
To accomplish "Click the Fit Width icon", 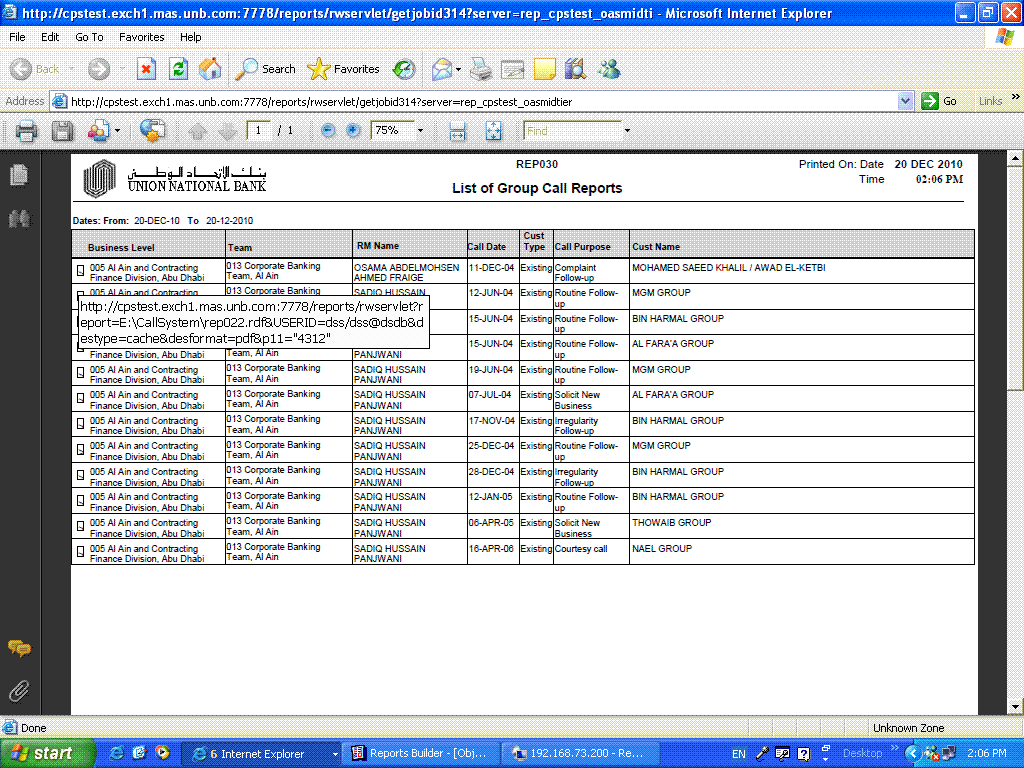I will 458,131.
